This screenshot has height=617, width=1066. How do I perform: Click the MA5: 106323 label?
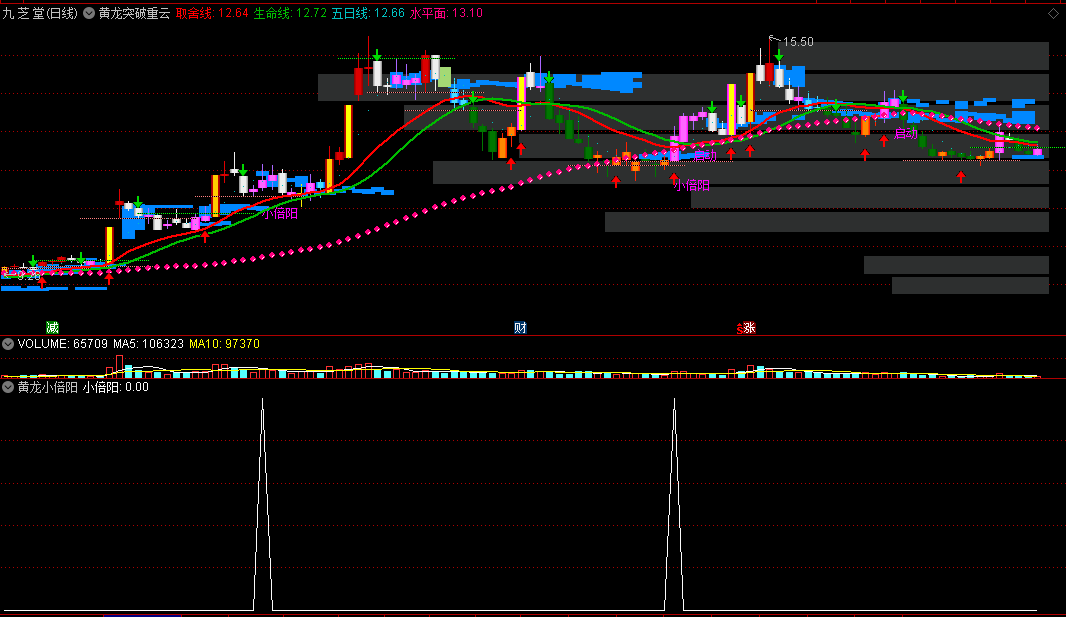pos(148,344)
